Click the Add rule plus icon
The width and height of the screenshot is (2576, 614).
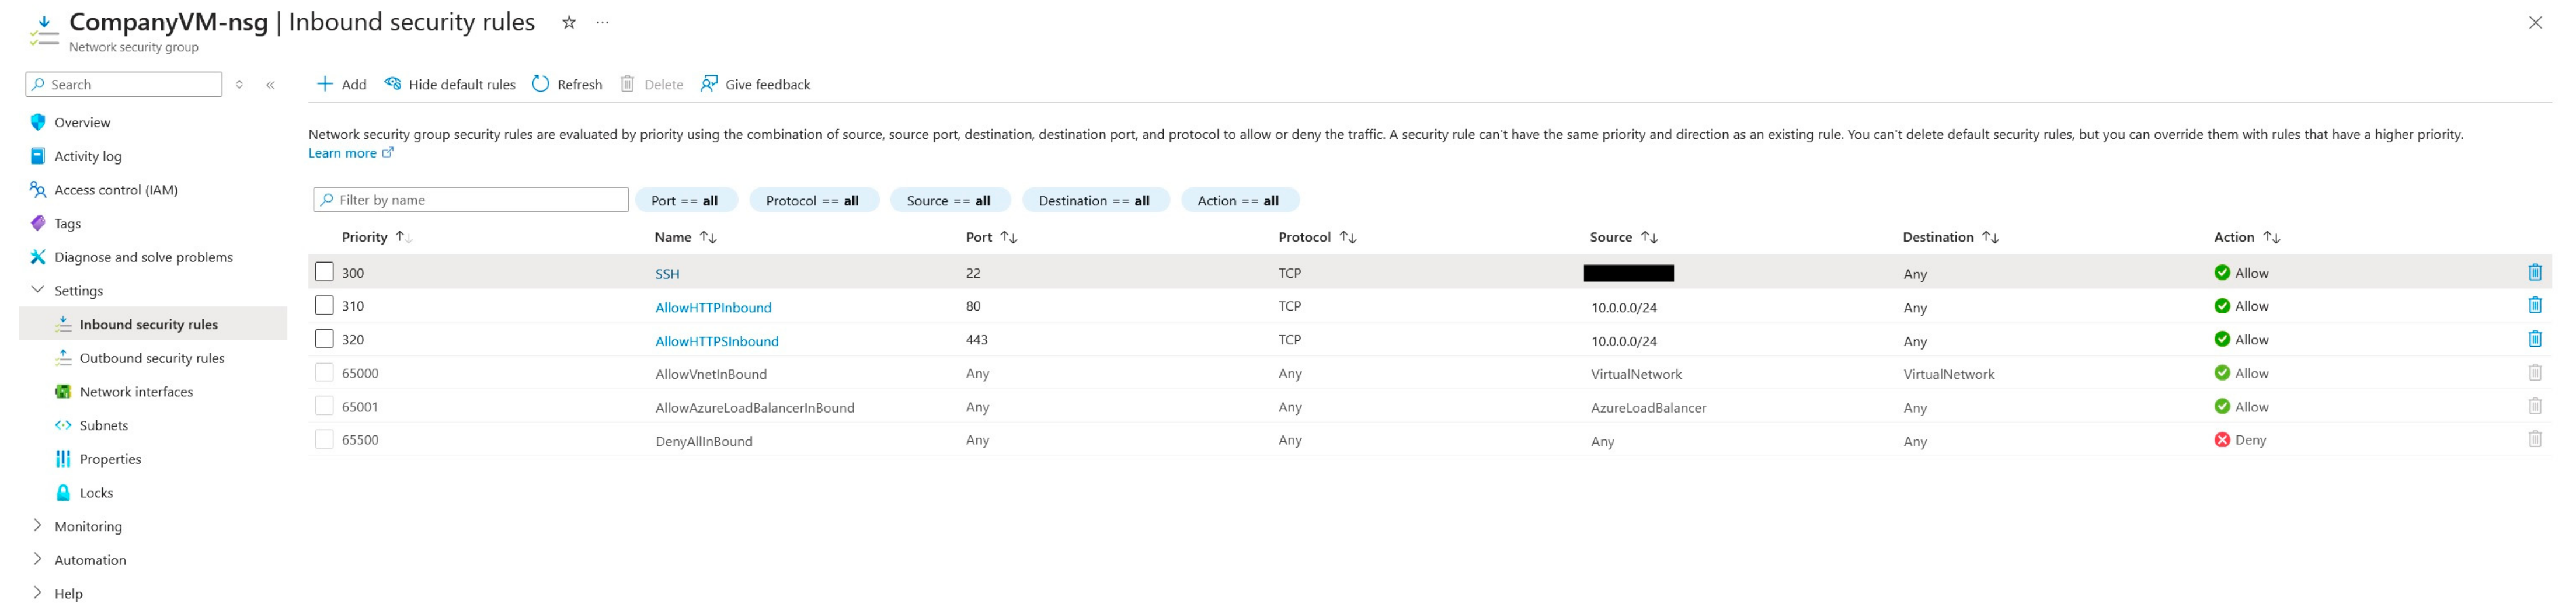pos(324,84)
